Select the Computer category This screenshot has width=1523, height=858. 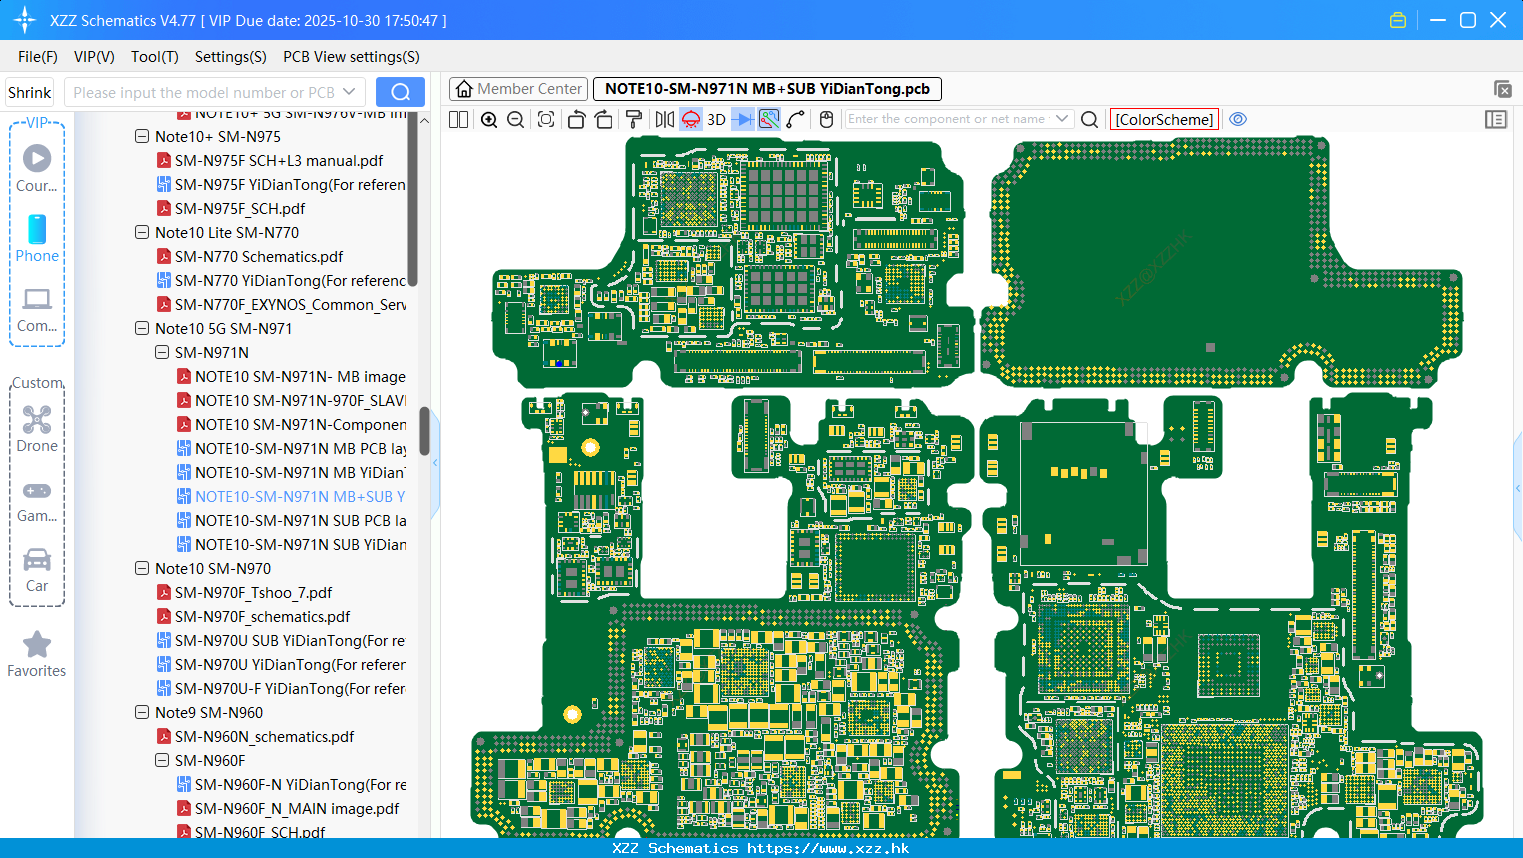point(37,309)
